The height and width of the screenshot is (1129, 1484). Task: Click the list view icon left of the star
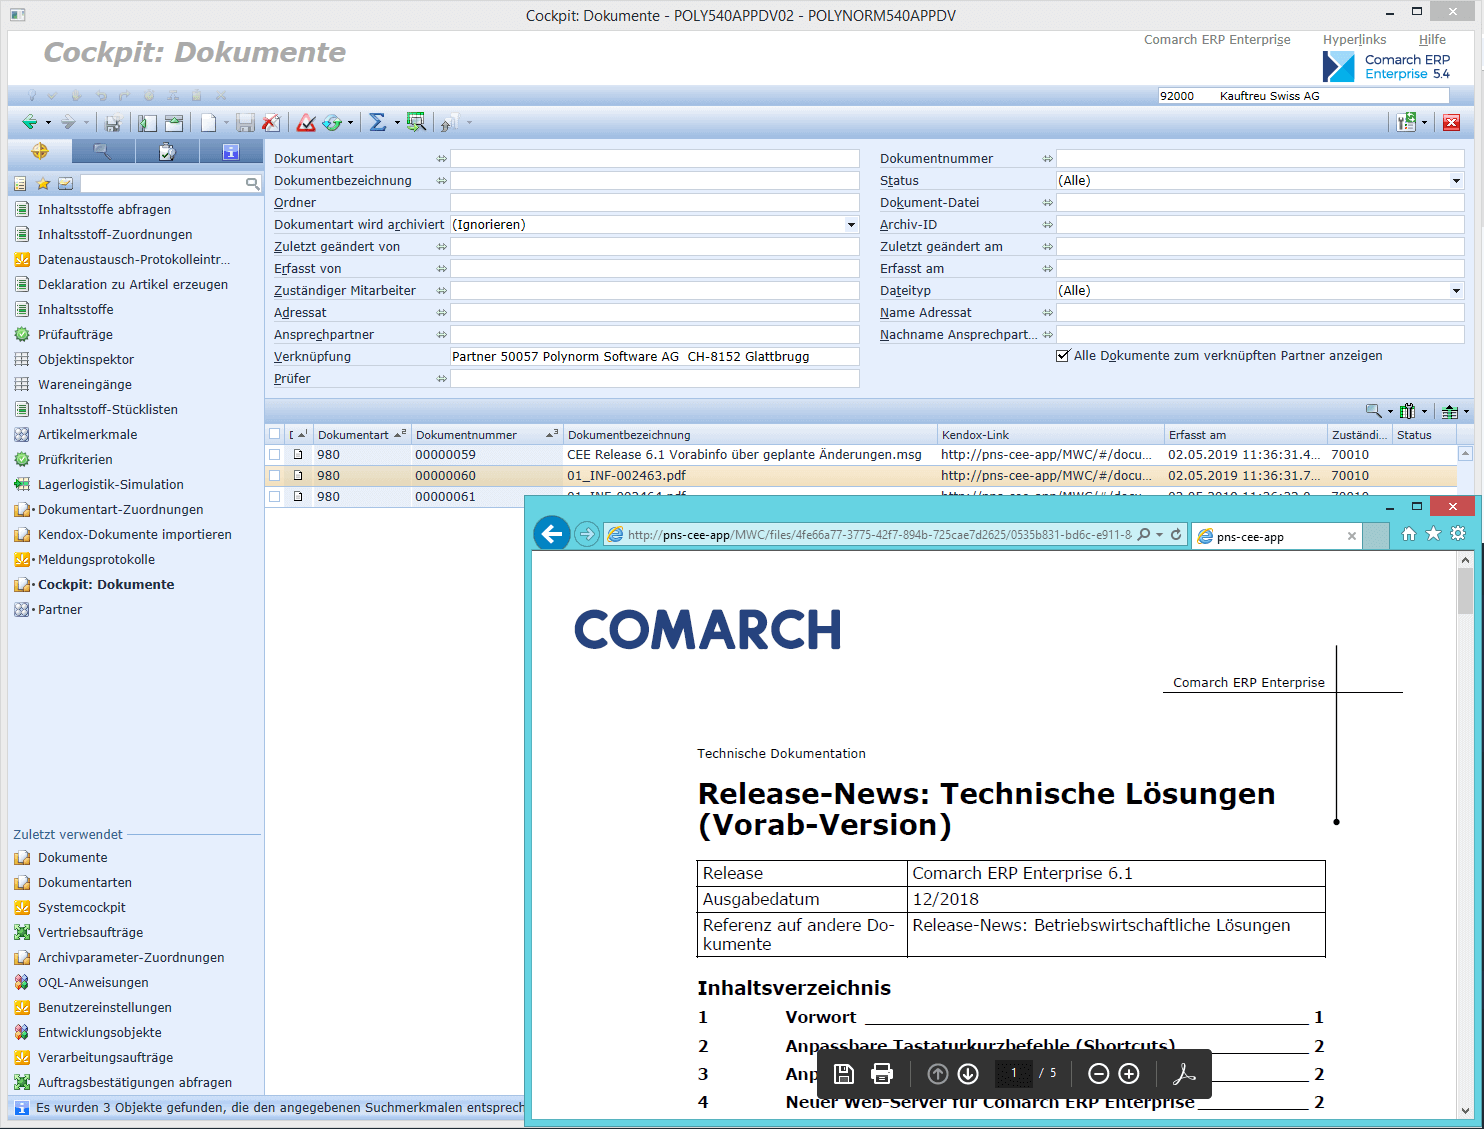[20, 184]
